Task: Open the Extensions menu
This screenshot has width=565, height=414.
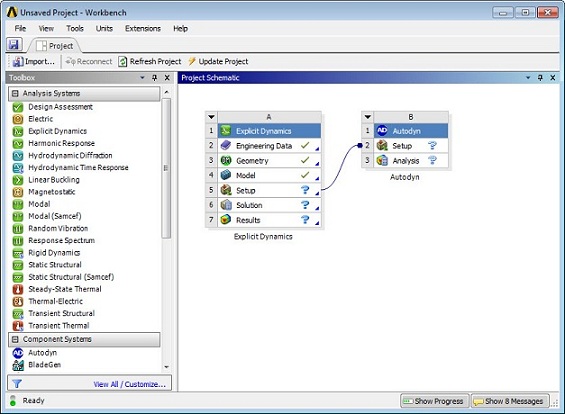Action: (143, 28)
